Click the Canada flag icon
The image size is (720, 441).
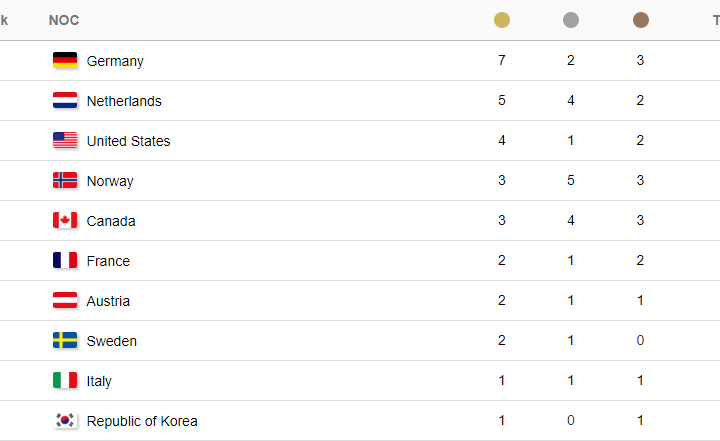[65, 220]
